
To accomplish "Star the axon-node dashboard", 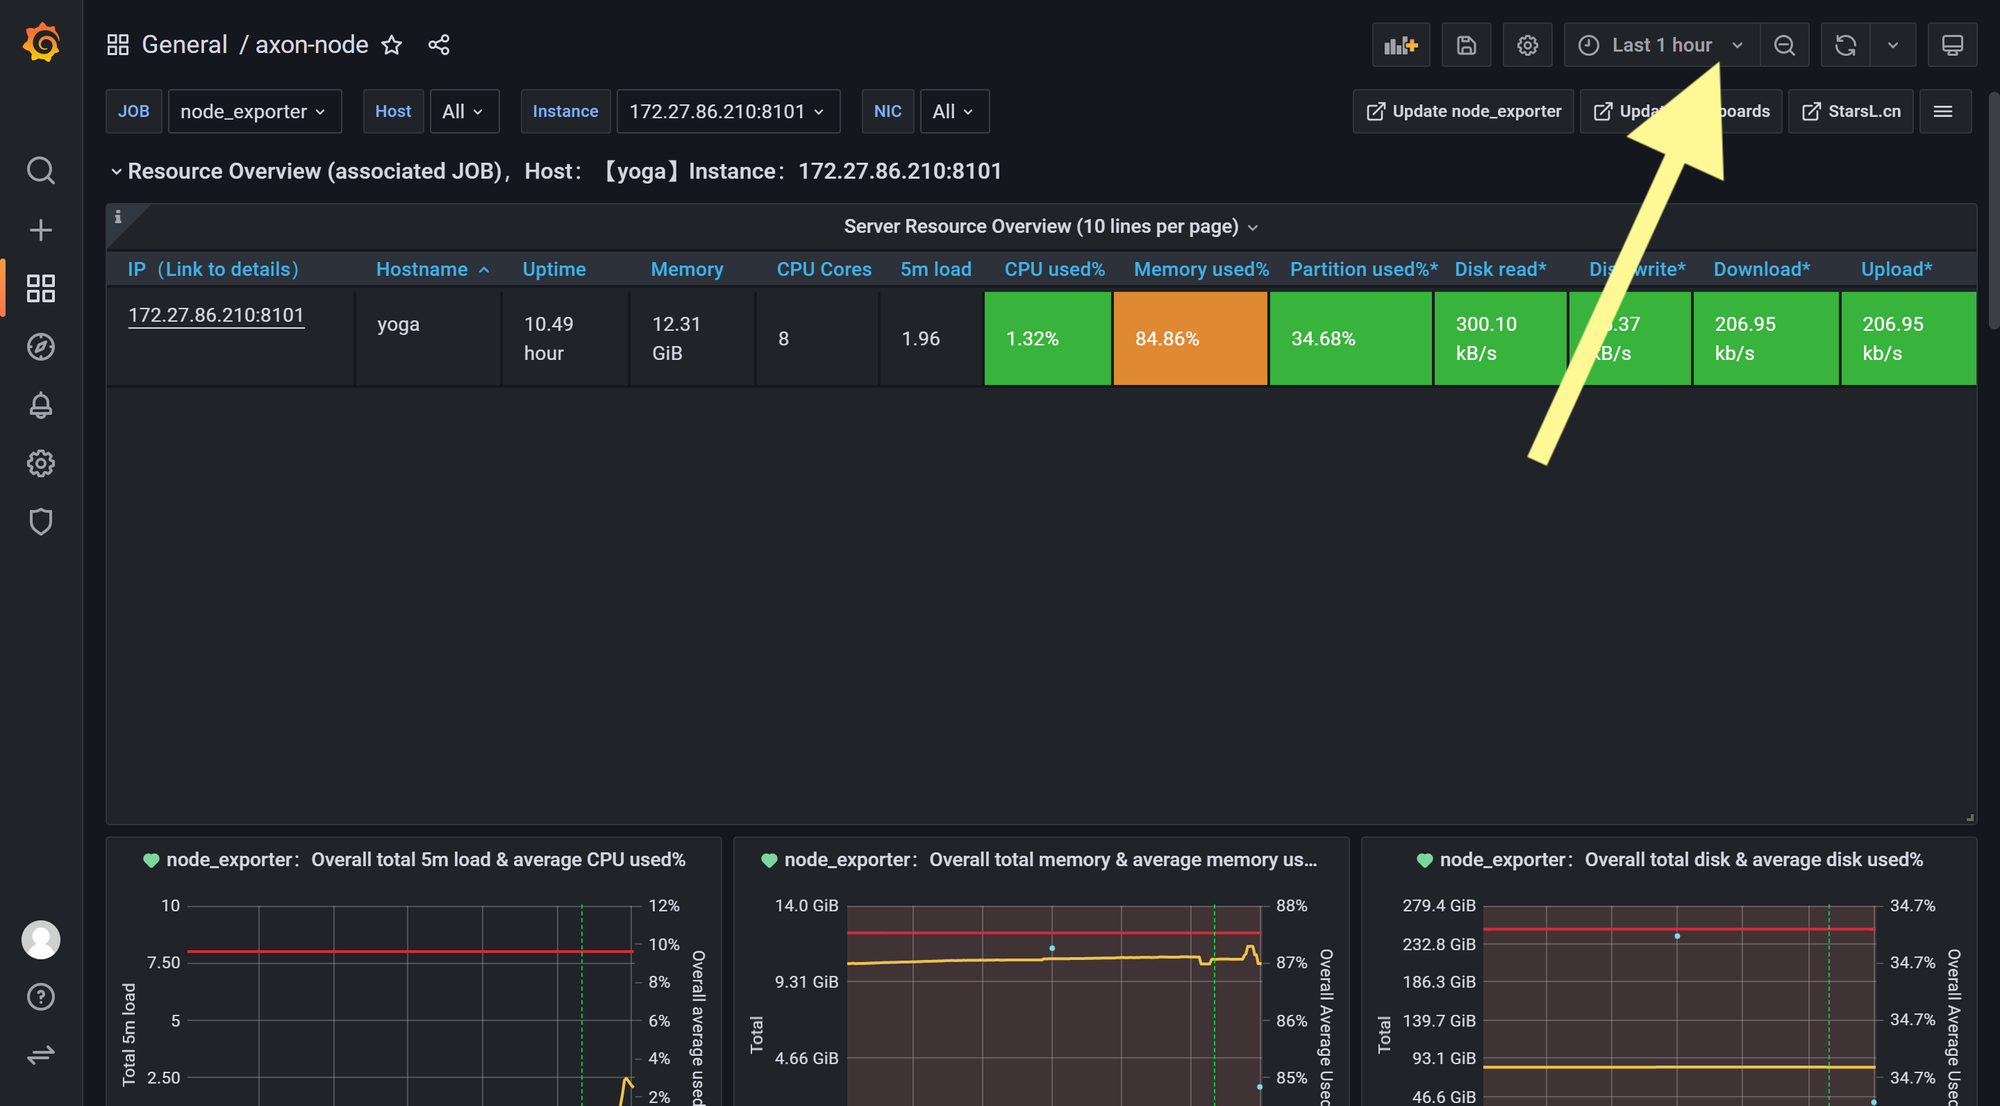I will 392,45.
